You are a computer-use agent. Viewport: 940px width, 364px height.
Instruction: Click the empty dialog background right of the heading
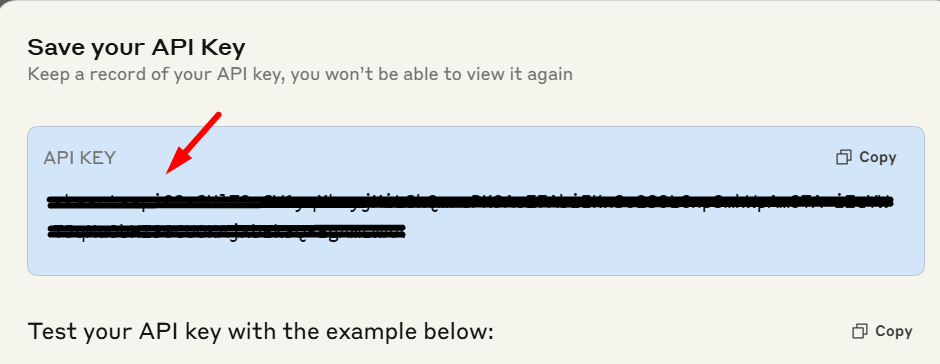click(x=590, y=48)
